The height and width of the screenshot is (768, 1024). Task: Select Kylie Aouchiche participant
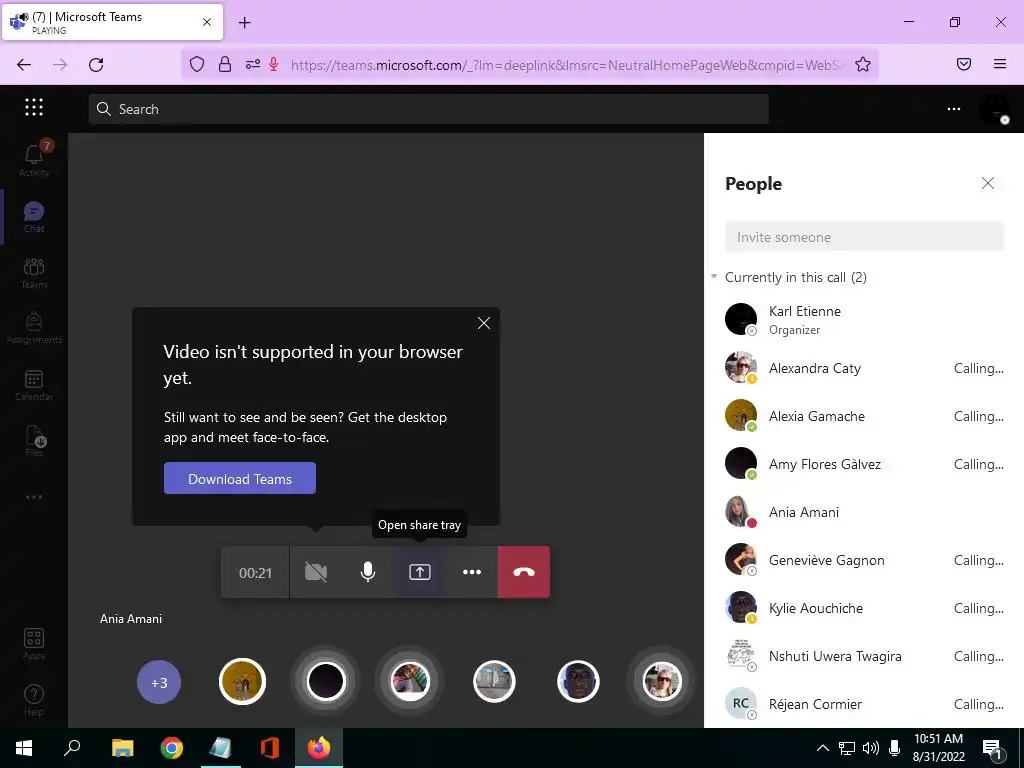point(864,608)
